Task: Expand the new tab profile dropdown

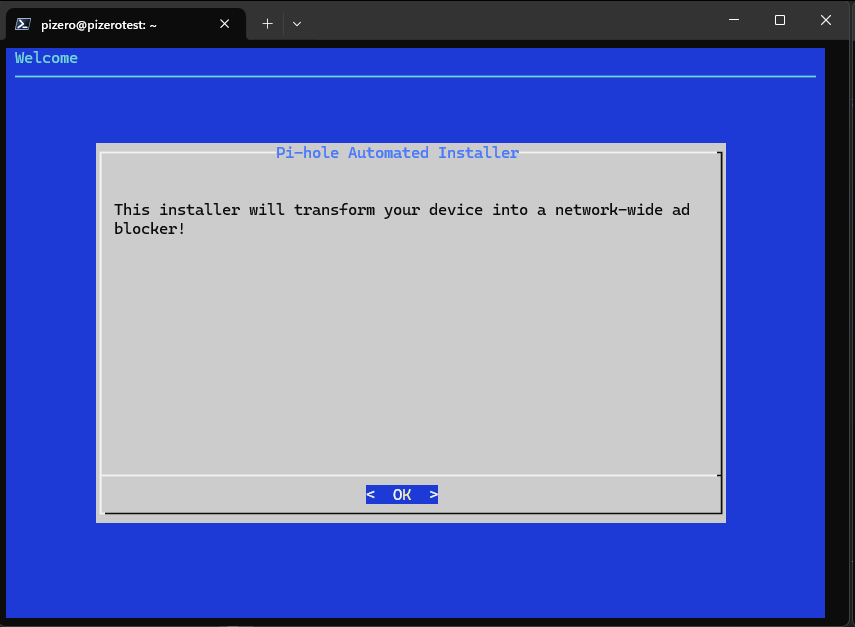Action: 297,24
